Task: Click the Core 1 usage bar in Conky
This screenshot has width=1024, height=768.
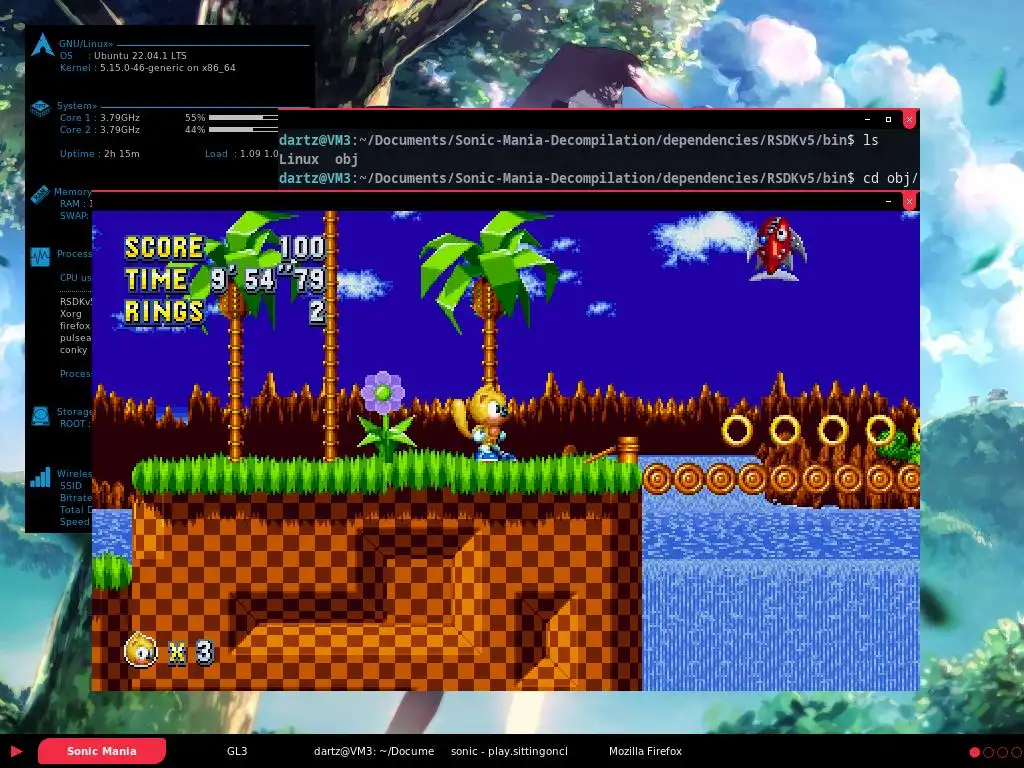Action: [x=243, y=118]
